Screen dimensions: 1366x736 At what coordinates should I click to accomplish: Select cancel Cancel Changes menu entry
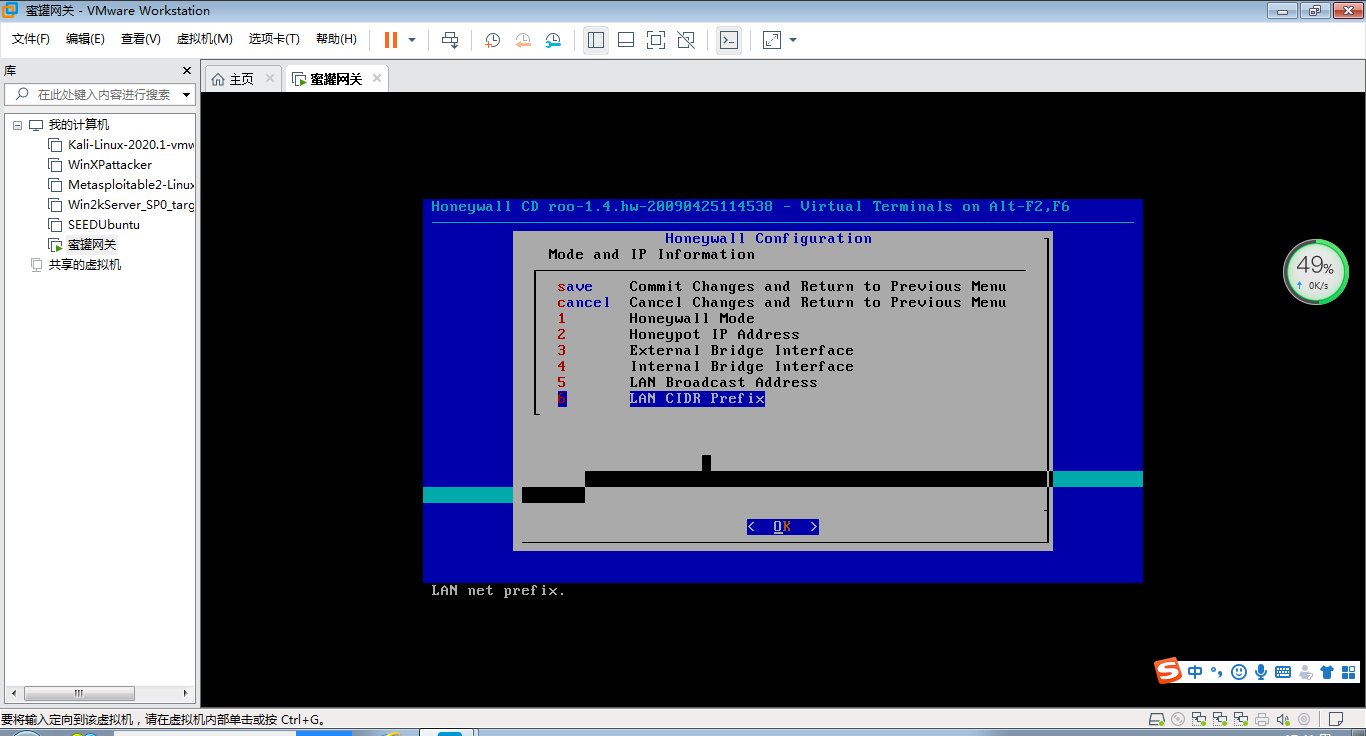coord(782,303)
